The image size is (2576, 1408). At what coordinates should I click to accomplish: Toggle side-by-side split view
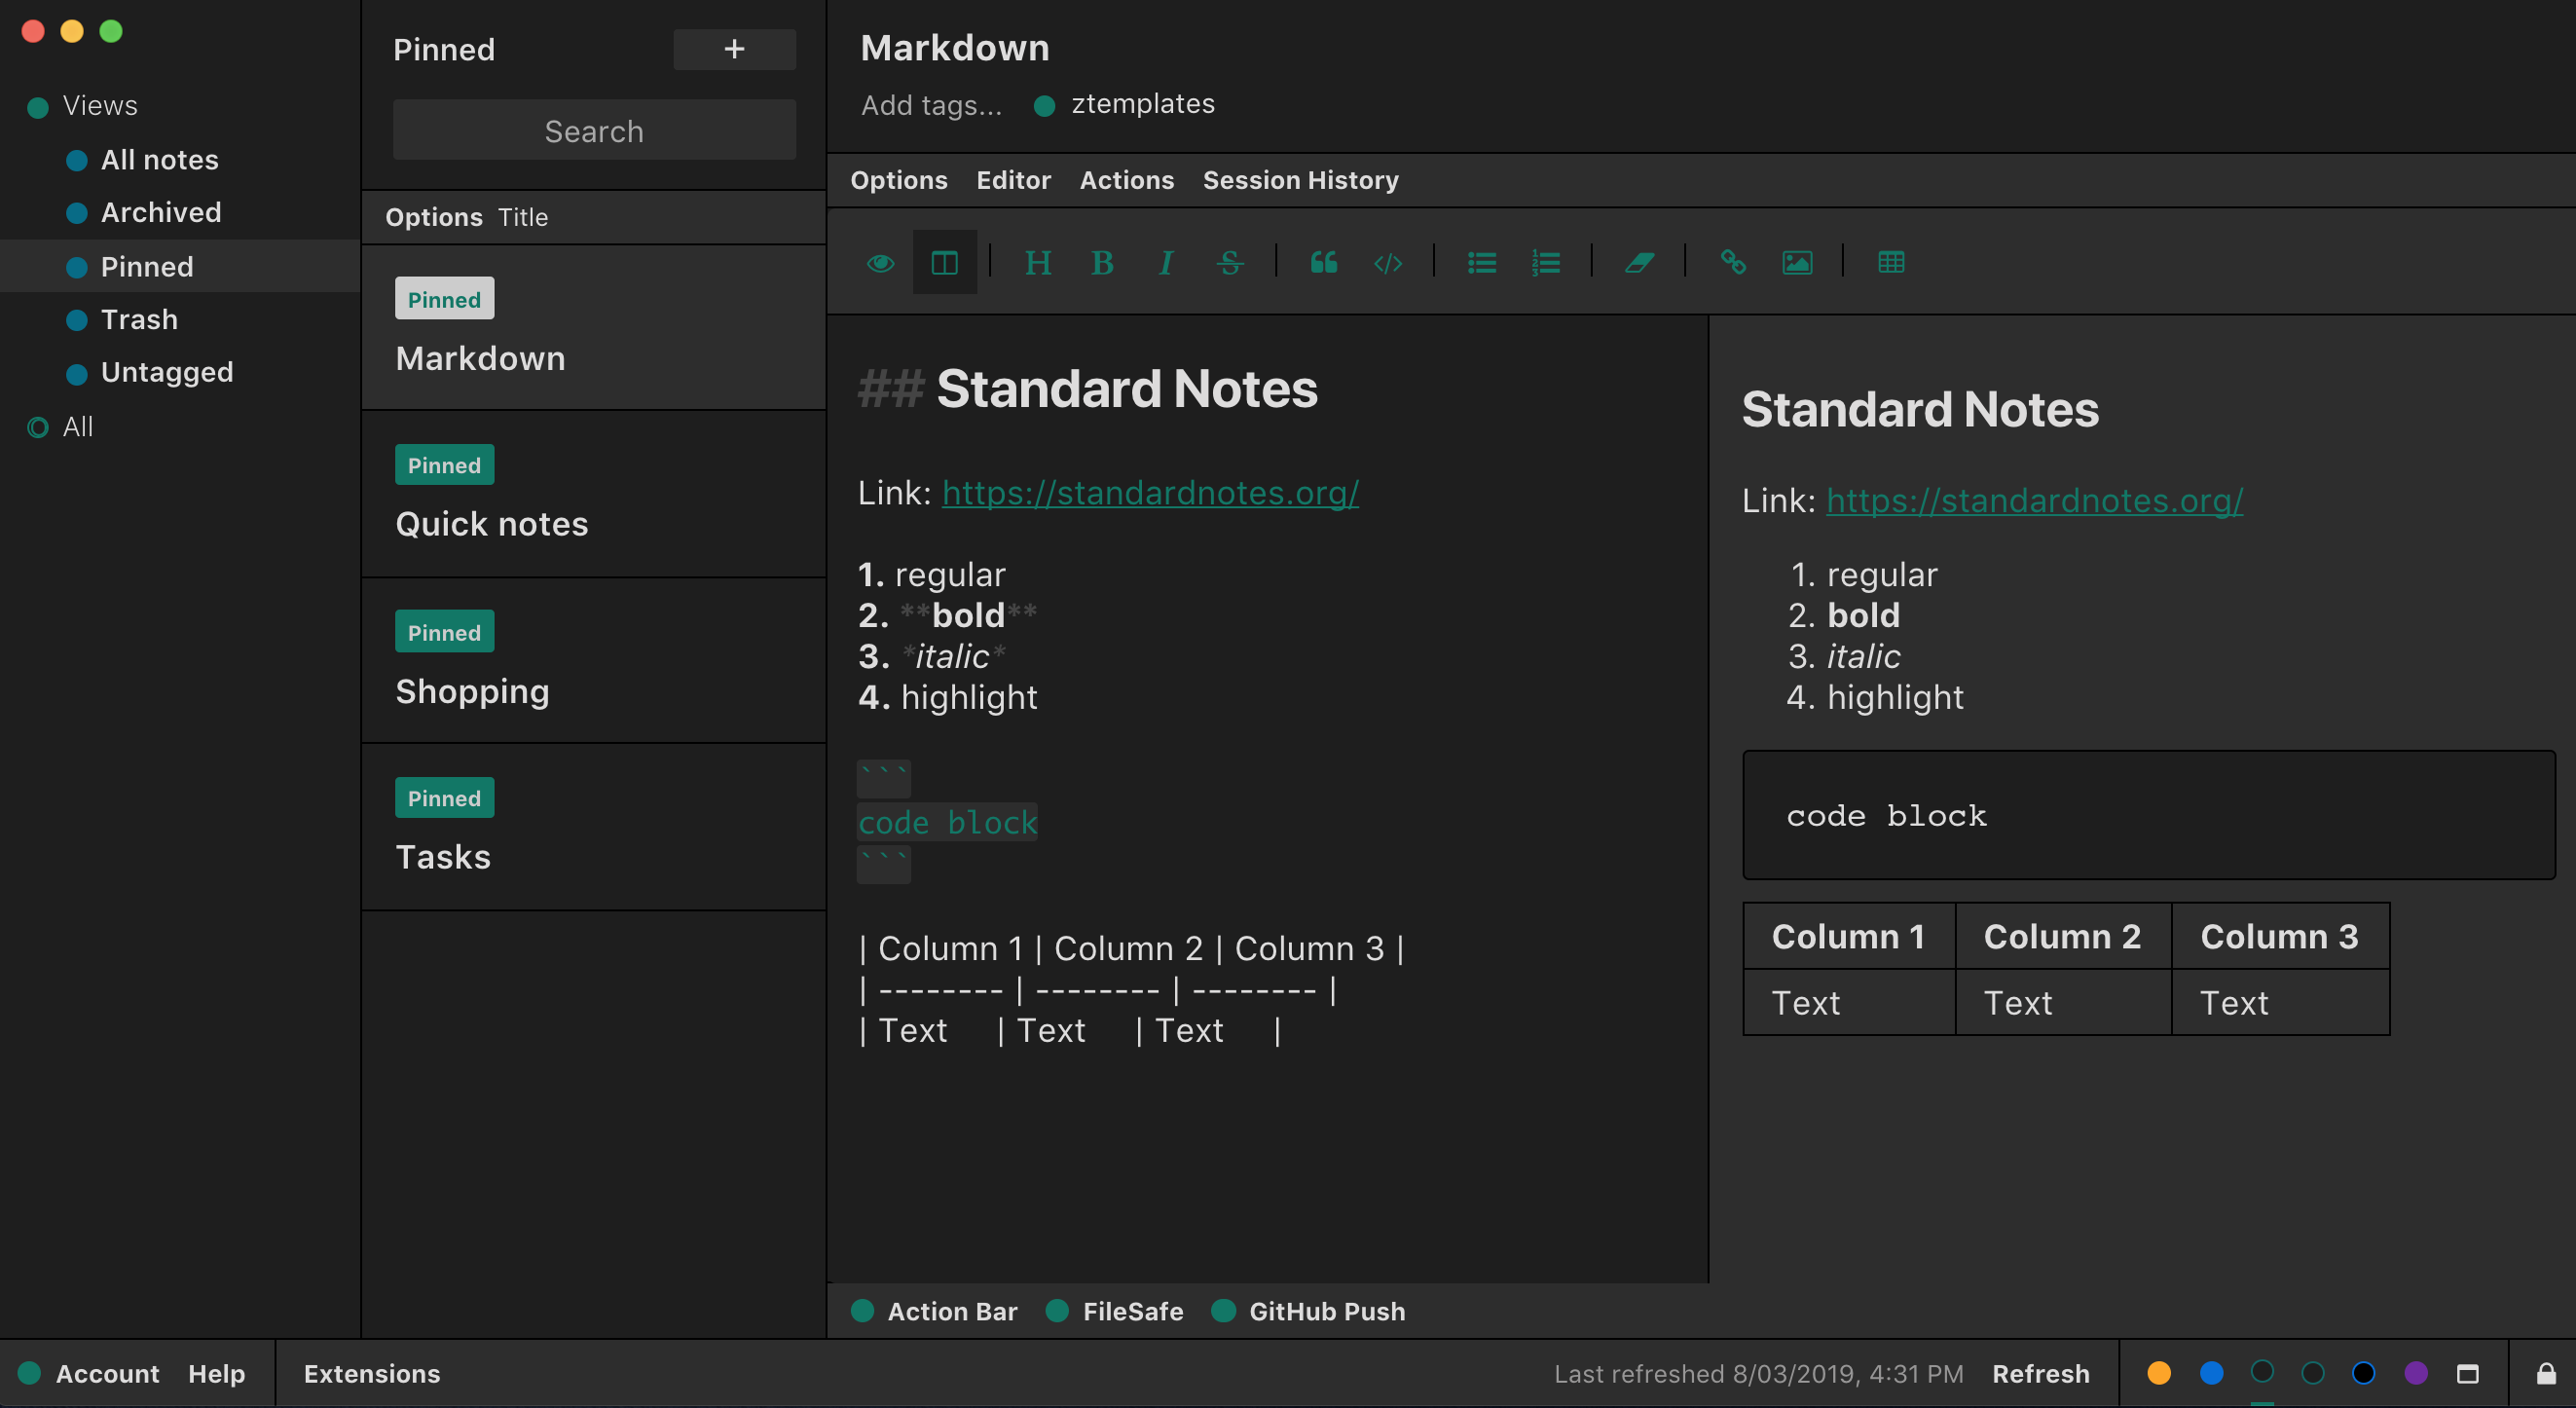pos(944,263)
